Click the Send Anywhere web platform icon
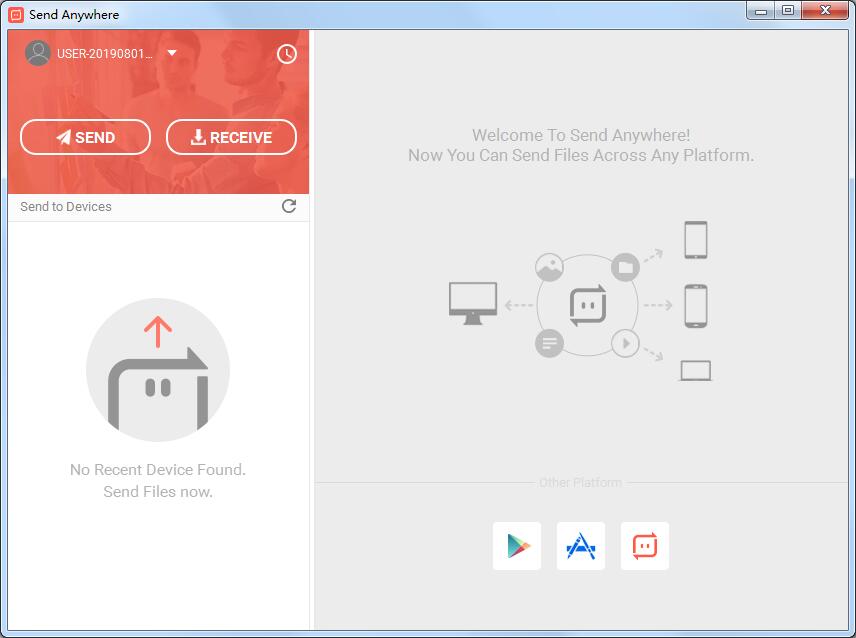The width and height of the screenshot is (856, 638). click(x=644, y=545)
